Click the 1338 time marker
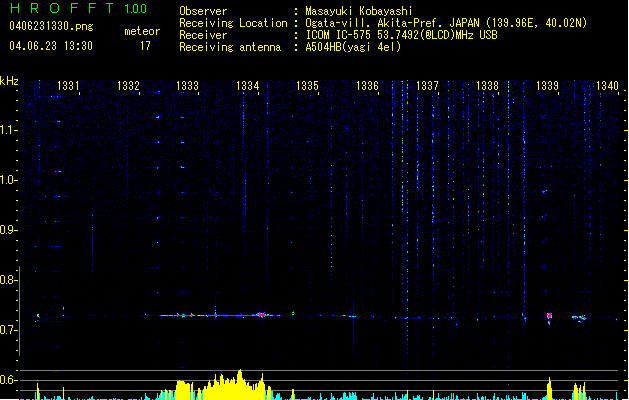Screen dimensions: 629x400 [x=487, y=87]
